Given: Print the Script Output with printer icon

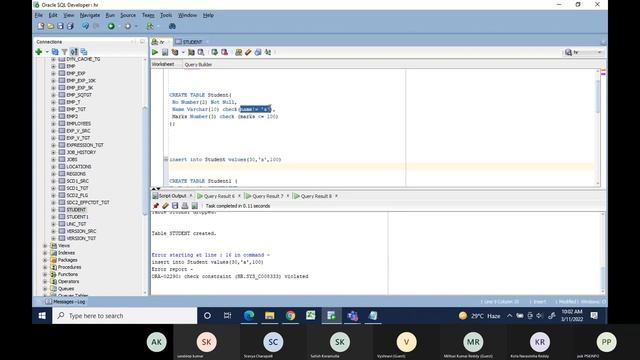Looking at the screenshot, I should tap(185, 206).
